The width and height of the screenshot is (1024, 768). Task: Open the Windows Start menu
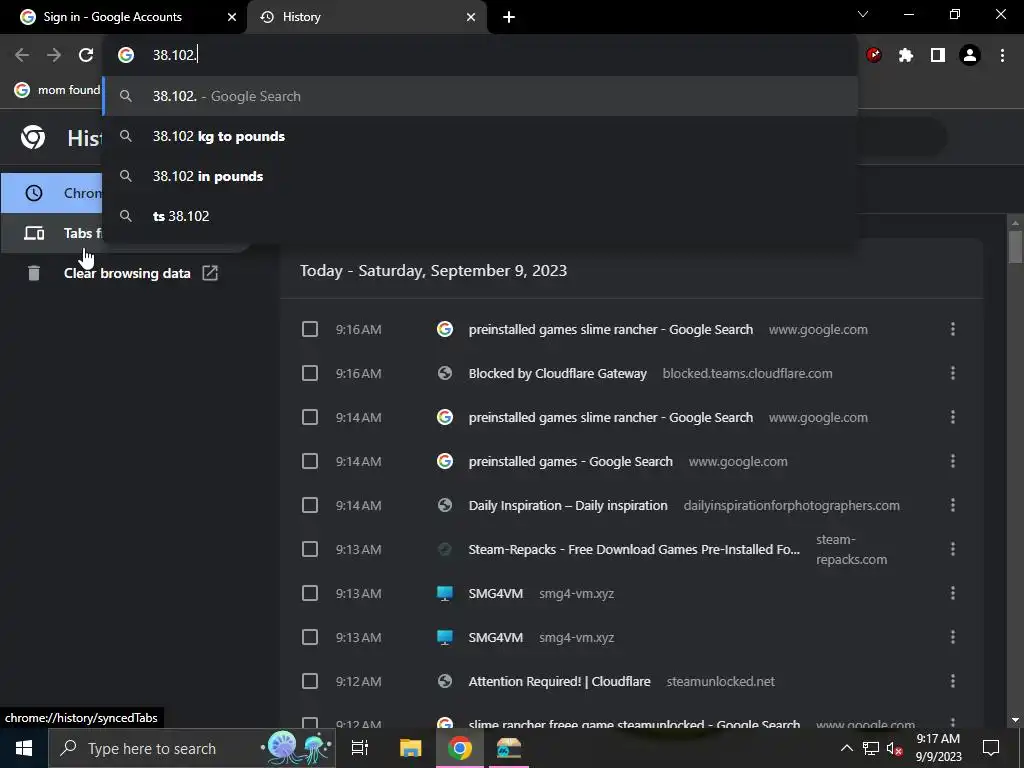pos(24,748)
